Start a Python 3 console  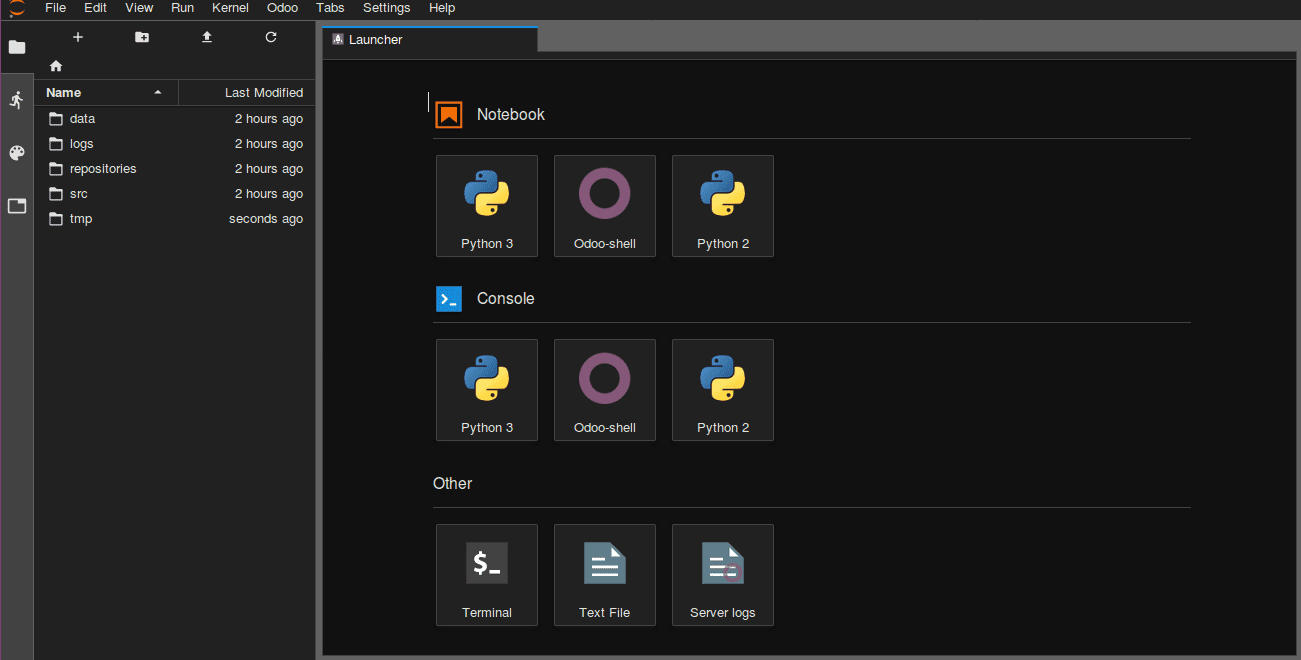[x=487, y=390]
